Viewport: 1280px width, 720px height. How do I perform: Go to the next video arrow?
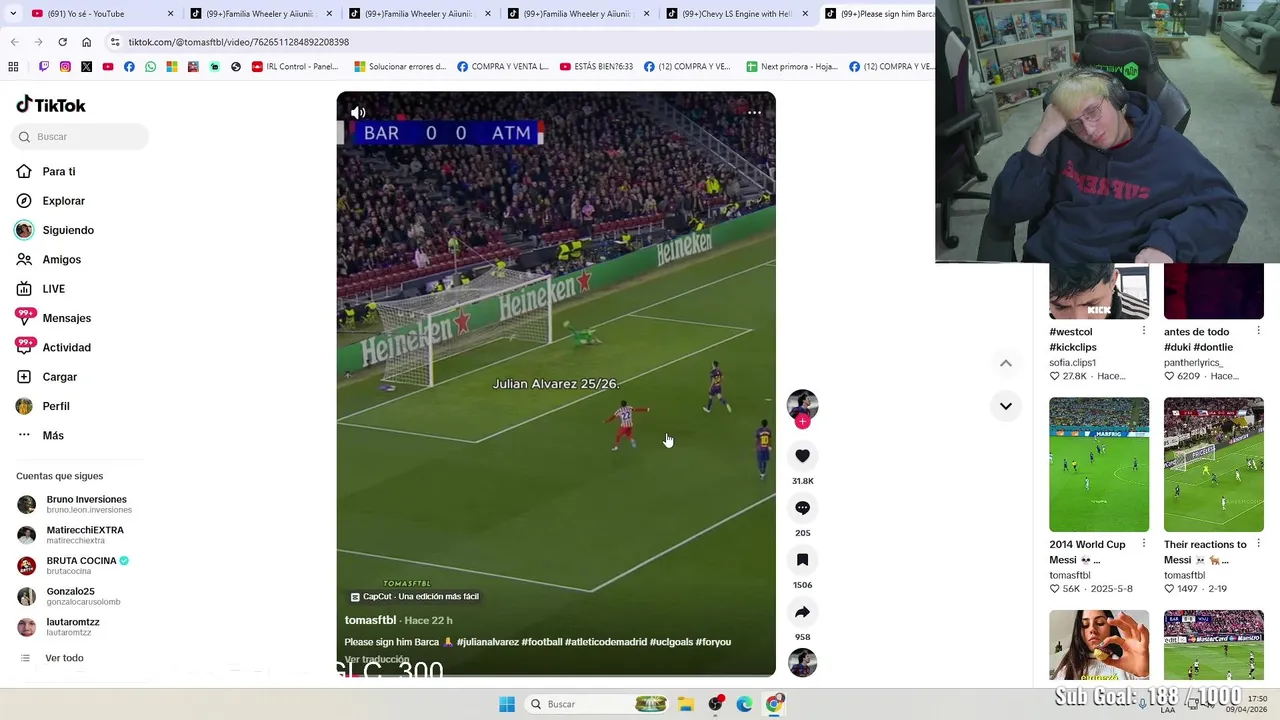(x=1006, y=406)
